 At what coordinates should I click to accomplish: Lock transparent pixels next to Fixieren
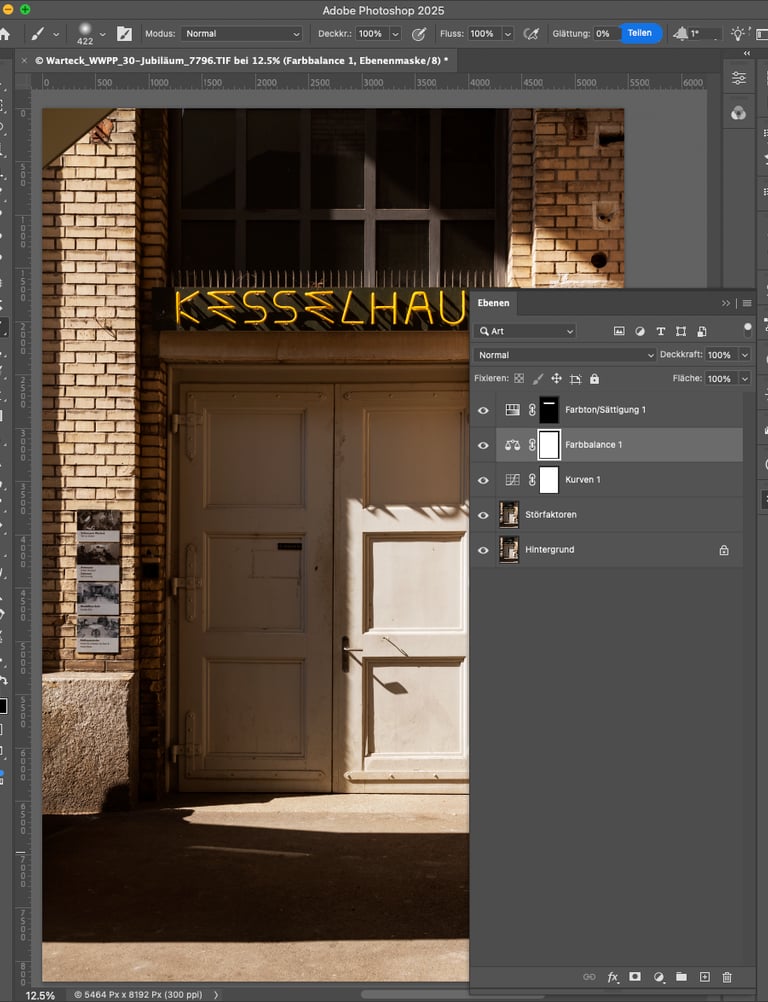(519, 378)
